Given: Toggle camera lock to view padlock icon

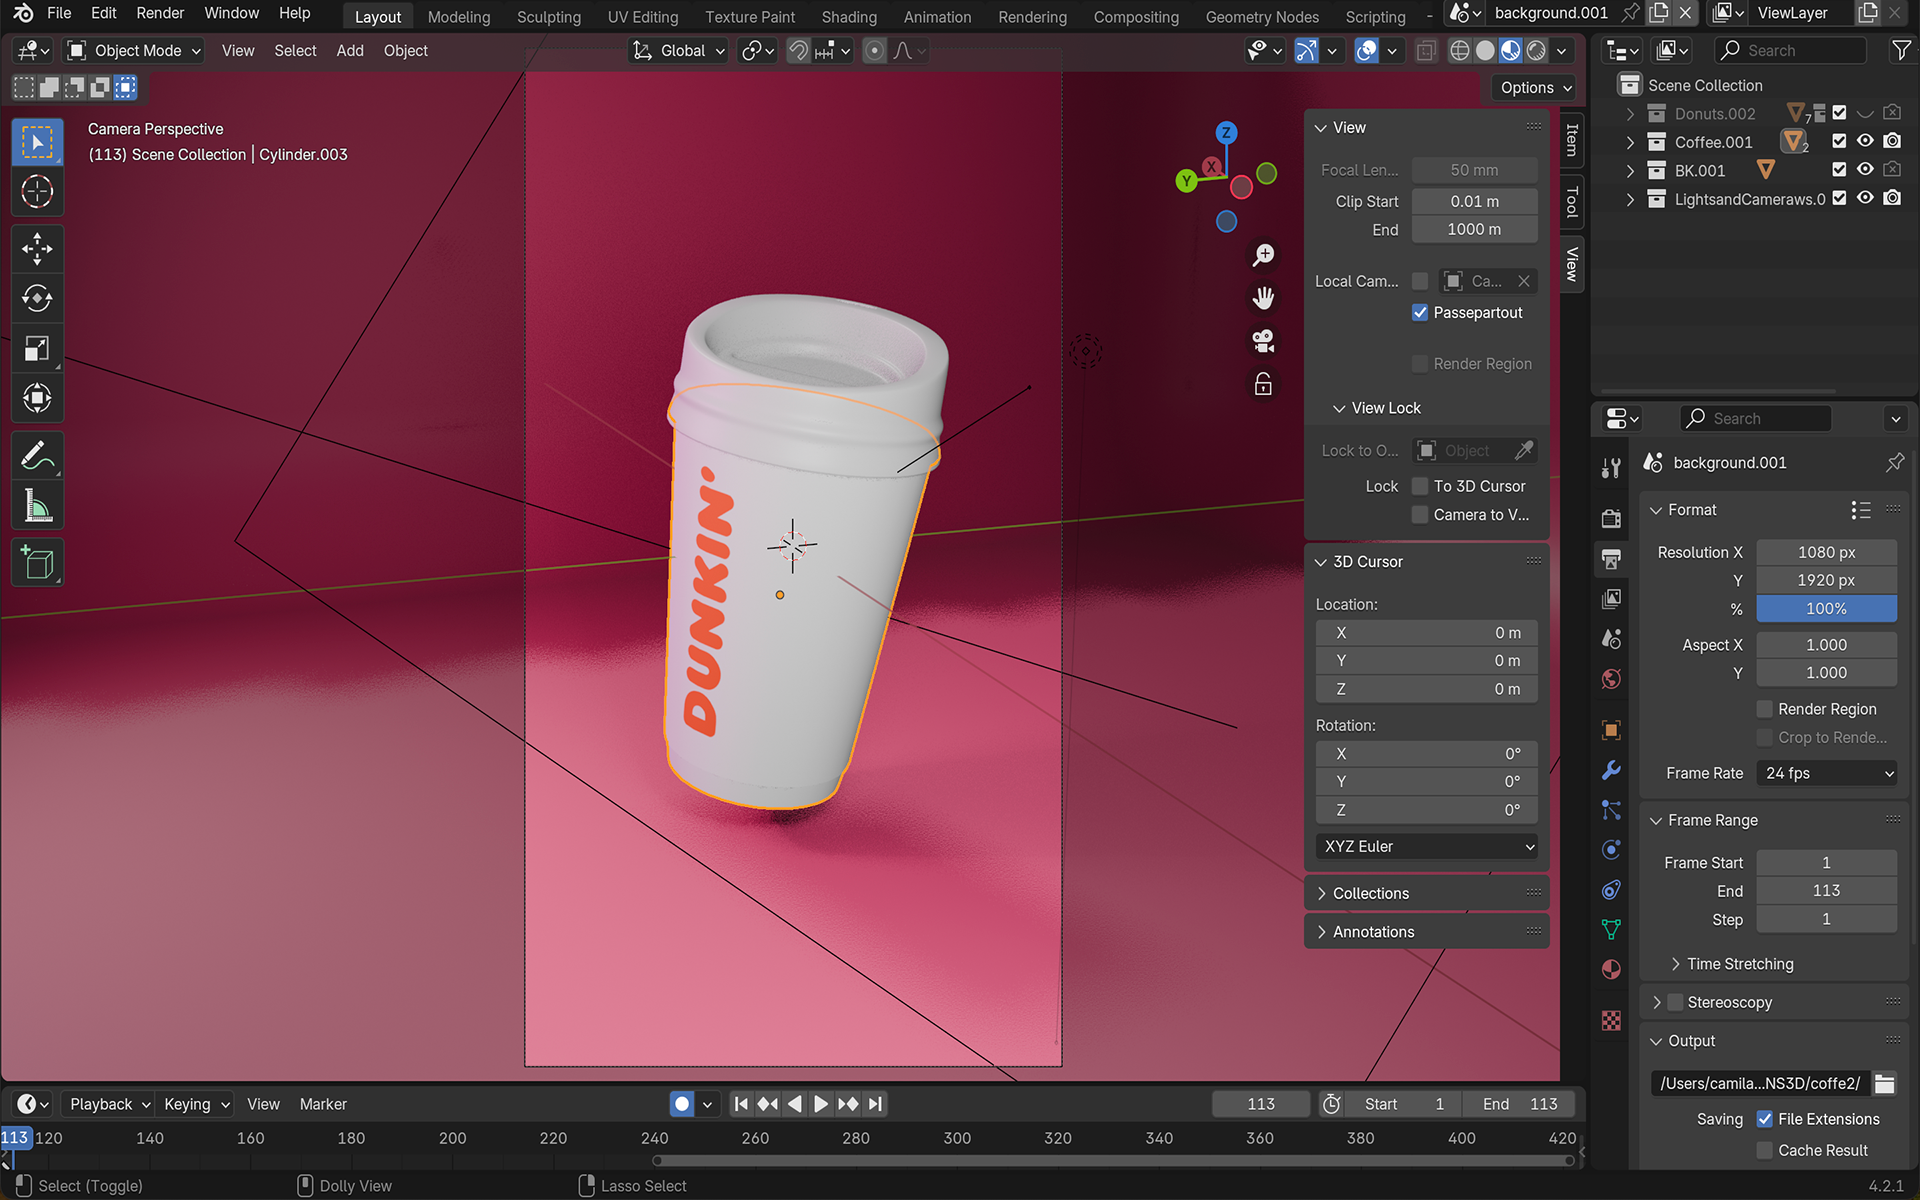Looking at the screenshot, I should [x=1263, y=384].
